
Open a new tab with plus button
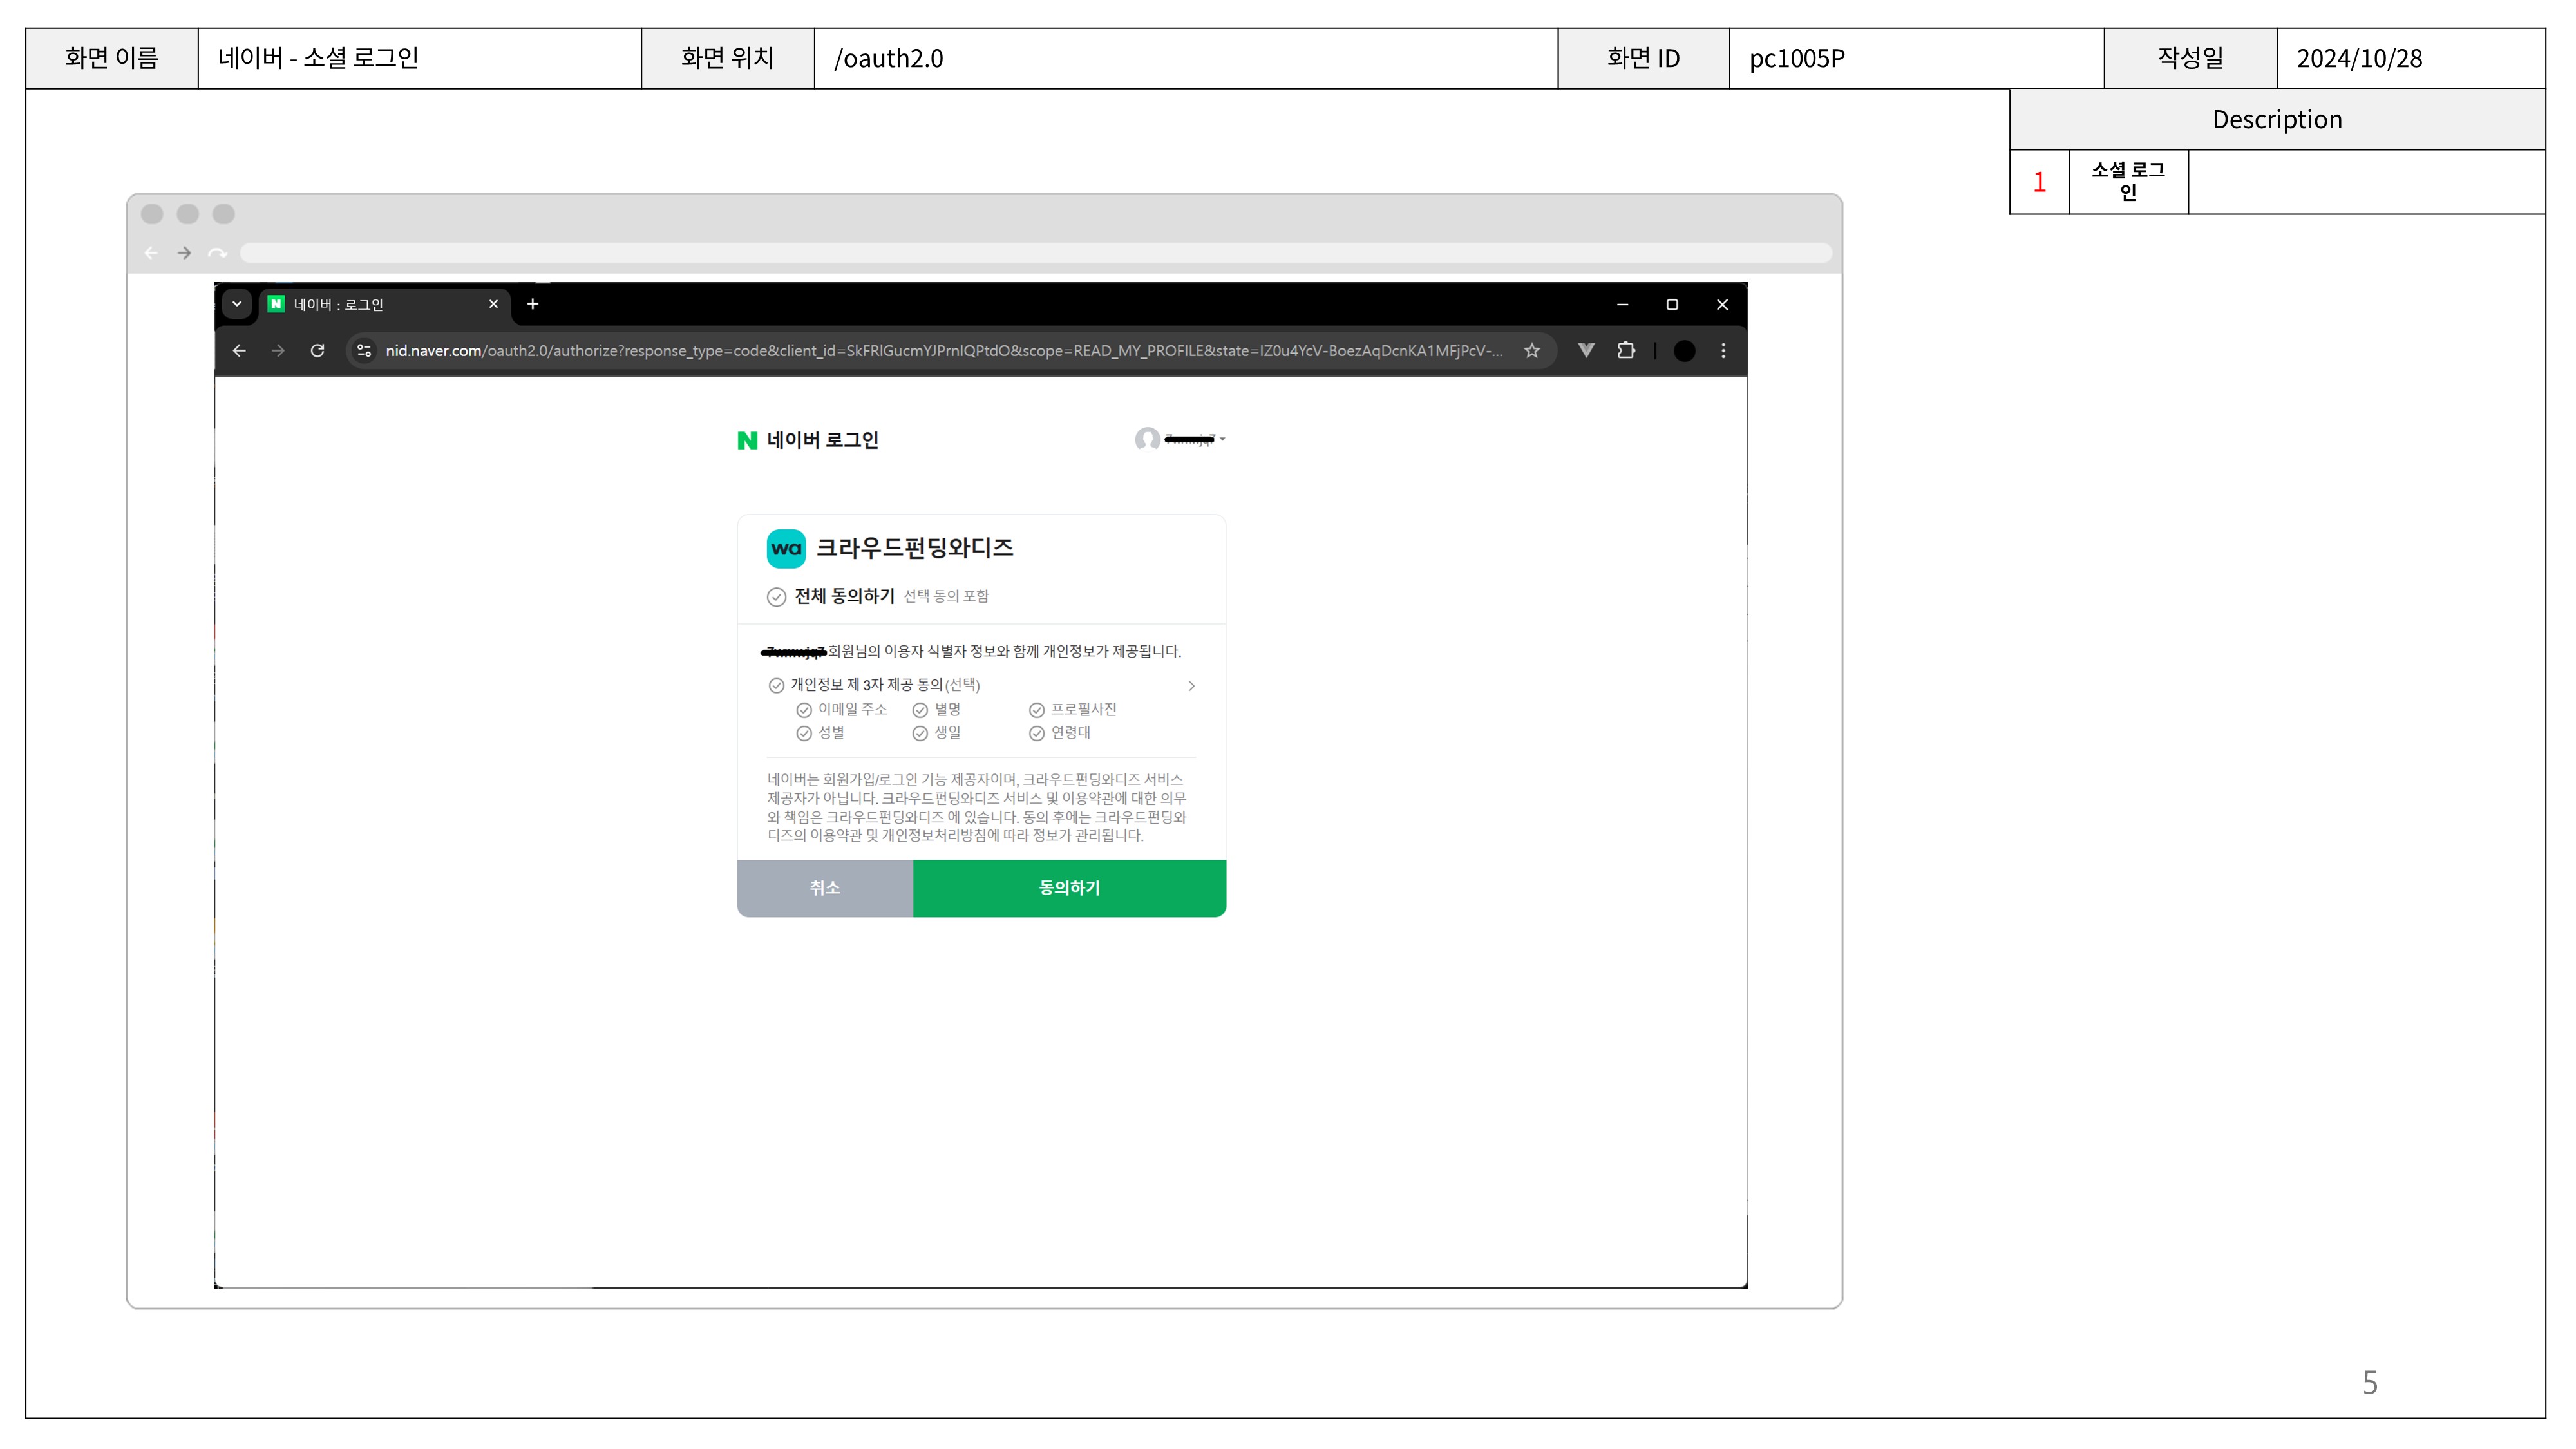pos(533,304)
